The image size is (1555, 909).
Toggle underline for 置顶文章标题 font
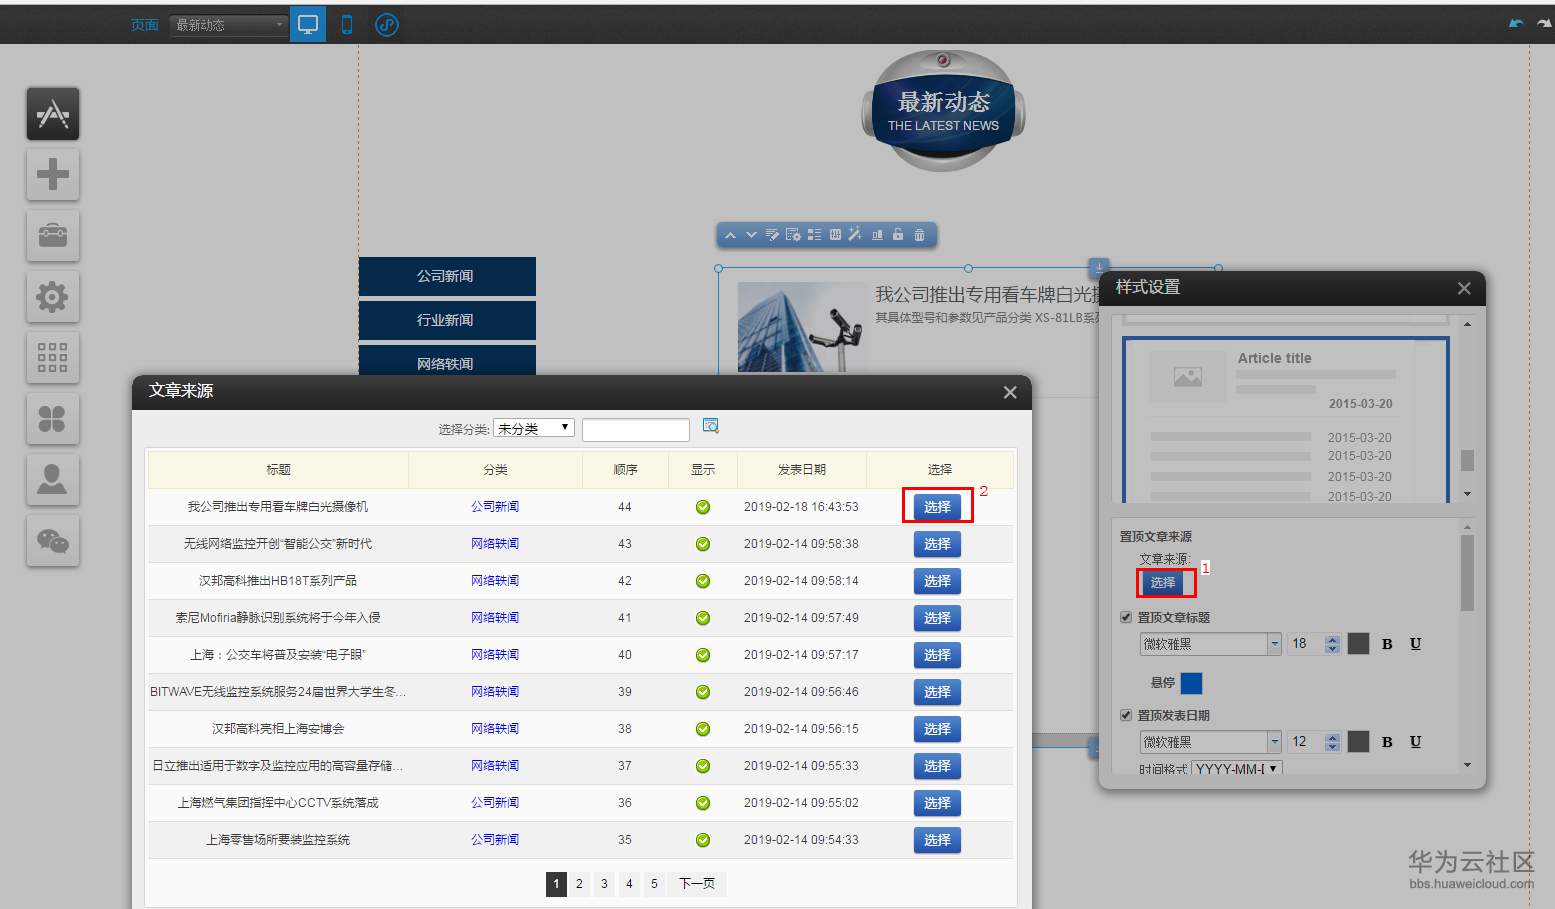click(1415, 644)
